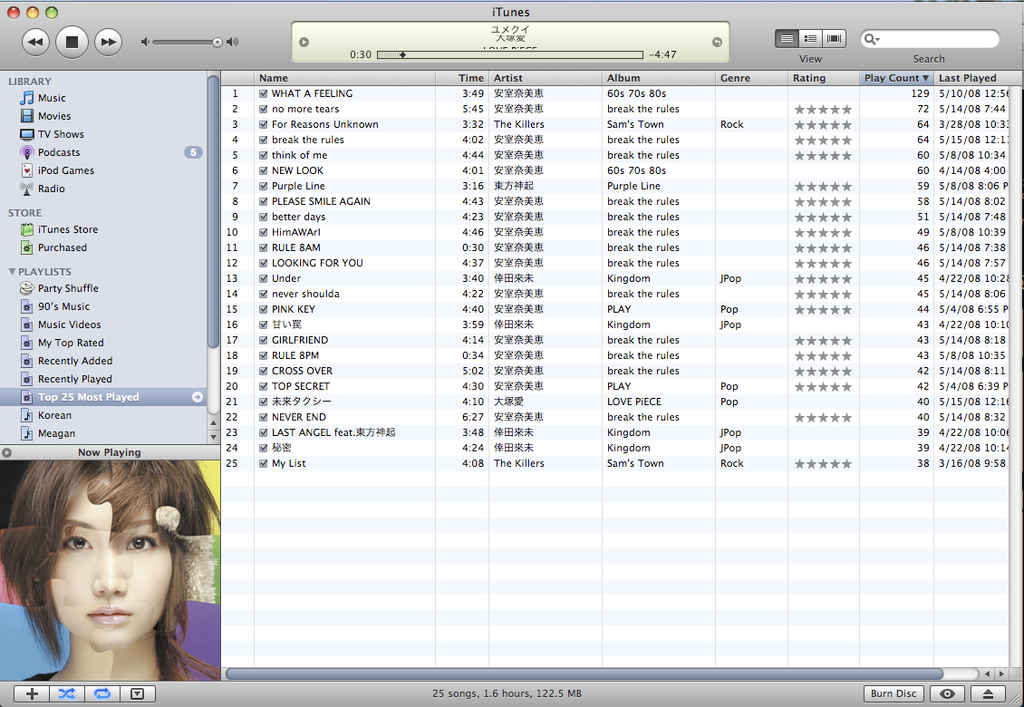Image resolution: width=1024 pixels, height=707 pixels.
Task: Collapse the Now Playing artwork panel
Action: point(7,452)
